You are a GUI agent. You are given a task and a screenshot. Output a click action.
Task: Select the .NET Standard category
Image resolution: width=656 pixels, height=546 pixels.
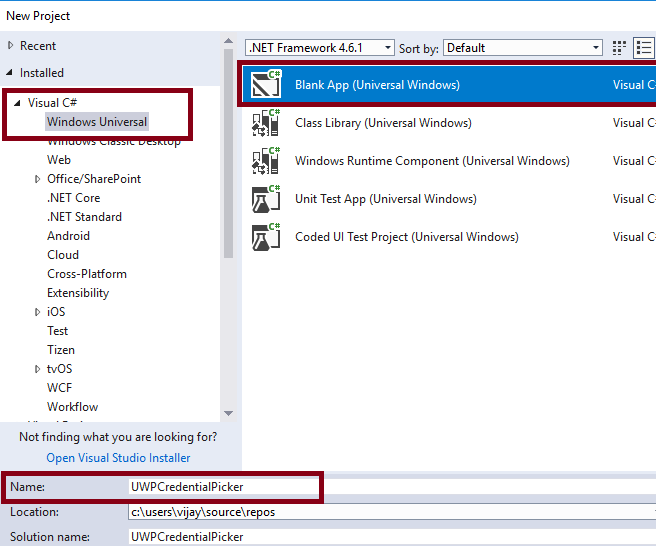click(x=84, y=217)
